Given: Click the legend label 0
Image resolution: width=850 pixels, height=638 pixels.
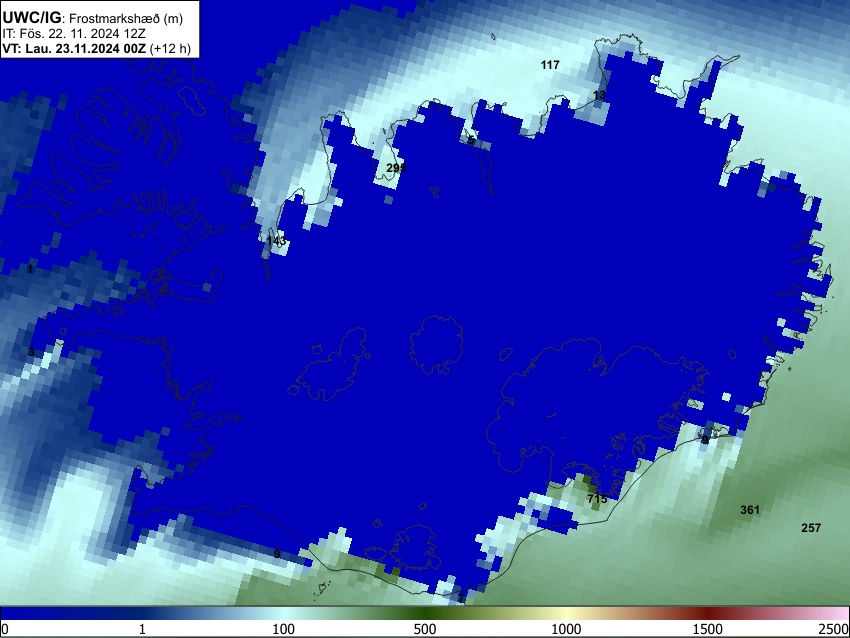Looking at the screenshot, I should click(5, 629).
